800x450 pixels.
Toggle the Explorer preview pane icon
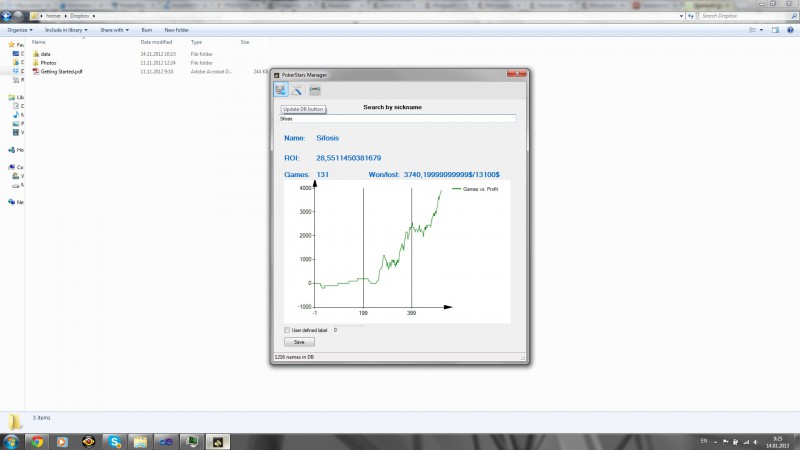[x=776, y=30]
